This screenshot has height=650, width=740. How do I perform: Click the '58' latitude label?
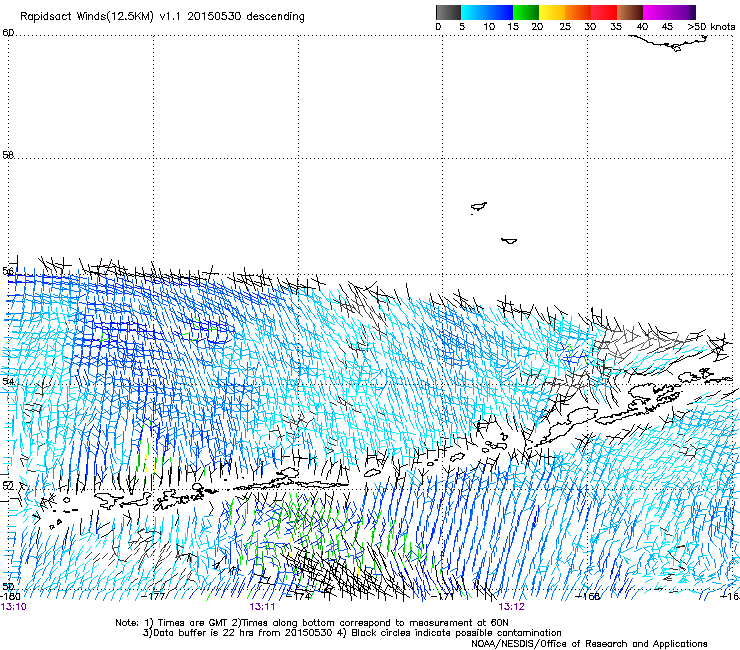pos(8,155)
